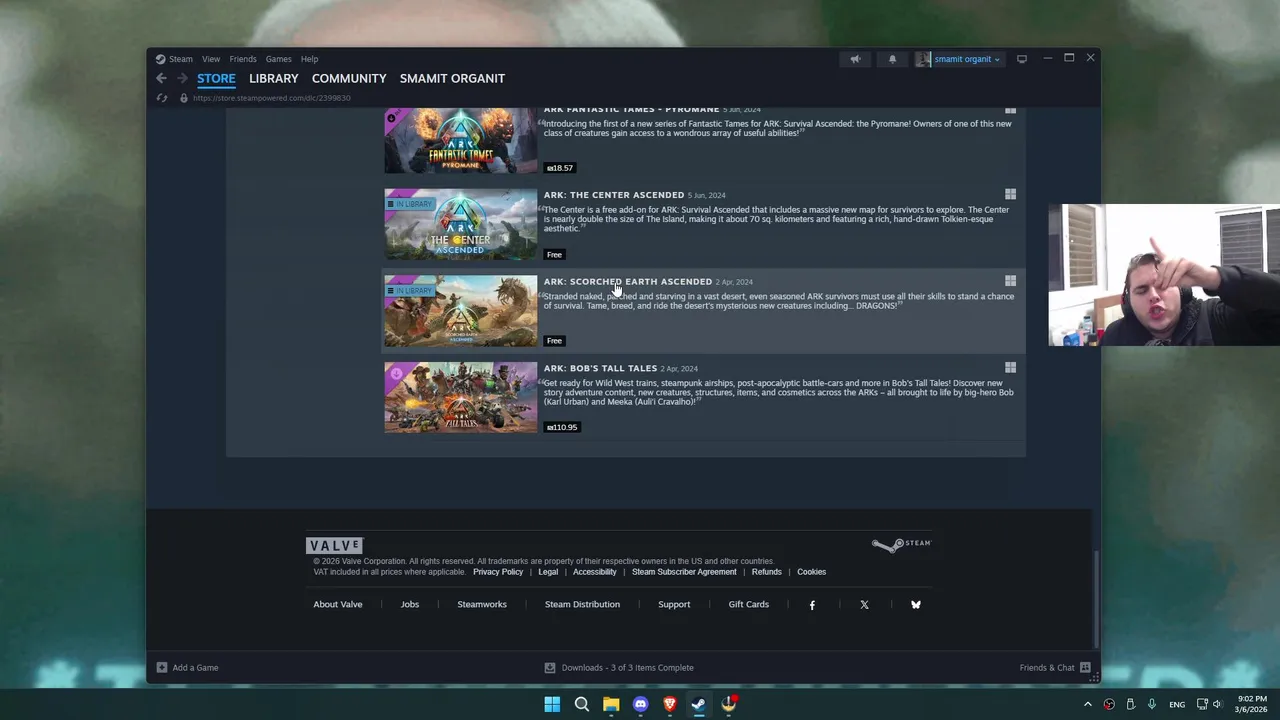This screenshot has width=1280, height=720.
Task: Go back with the navigation back arrow
Action: point(161,78)
